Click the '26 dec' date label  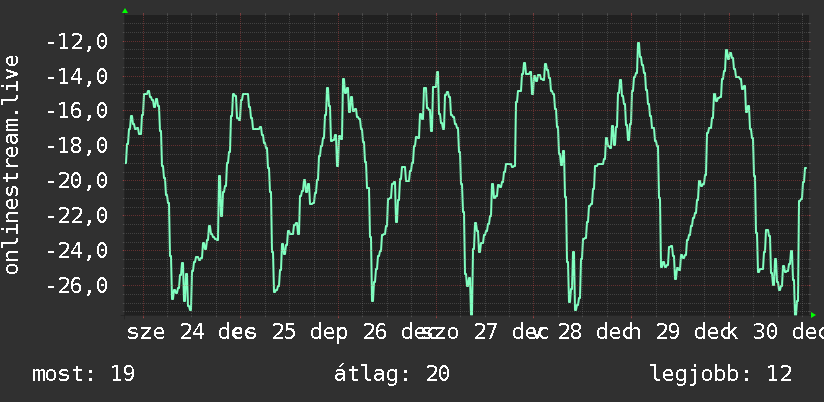[400, 332]
